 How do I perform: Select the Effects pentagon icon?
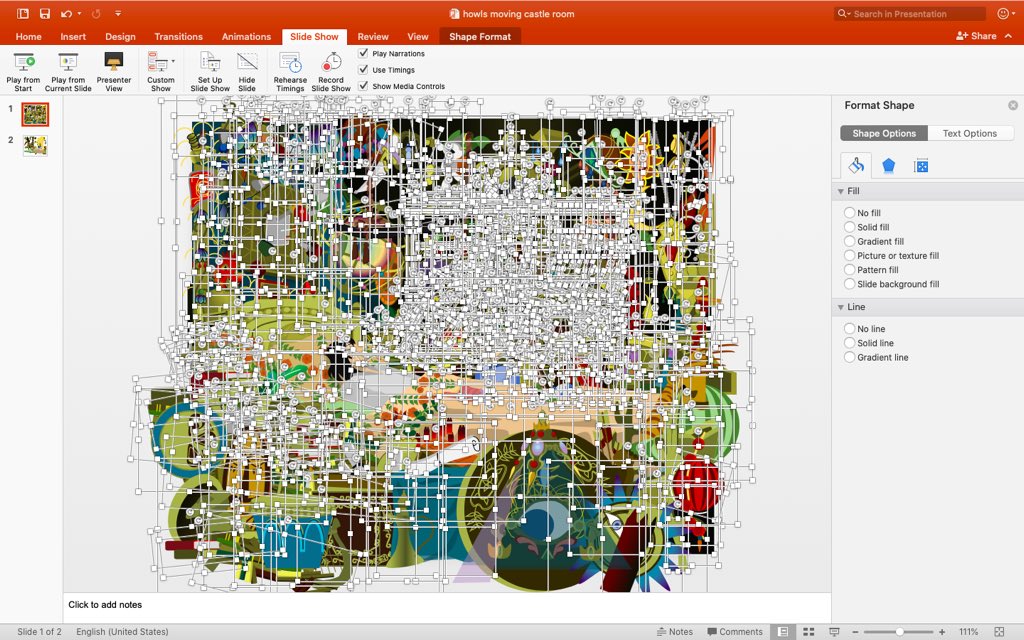point(888,166)
